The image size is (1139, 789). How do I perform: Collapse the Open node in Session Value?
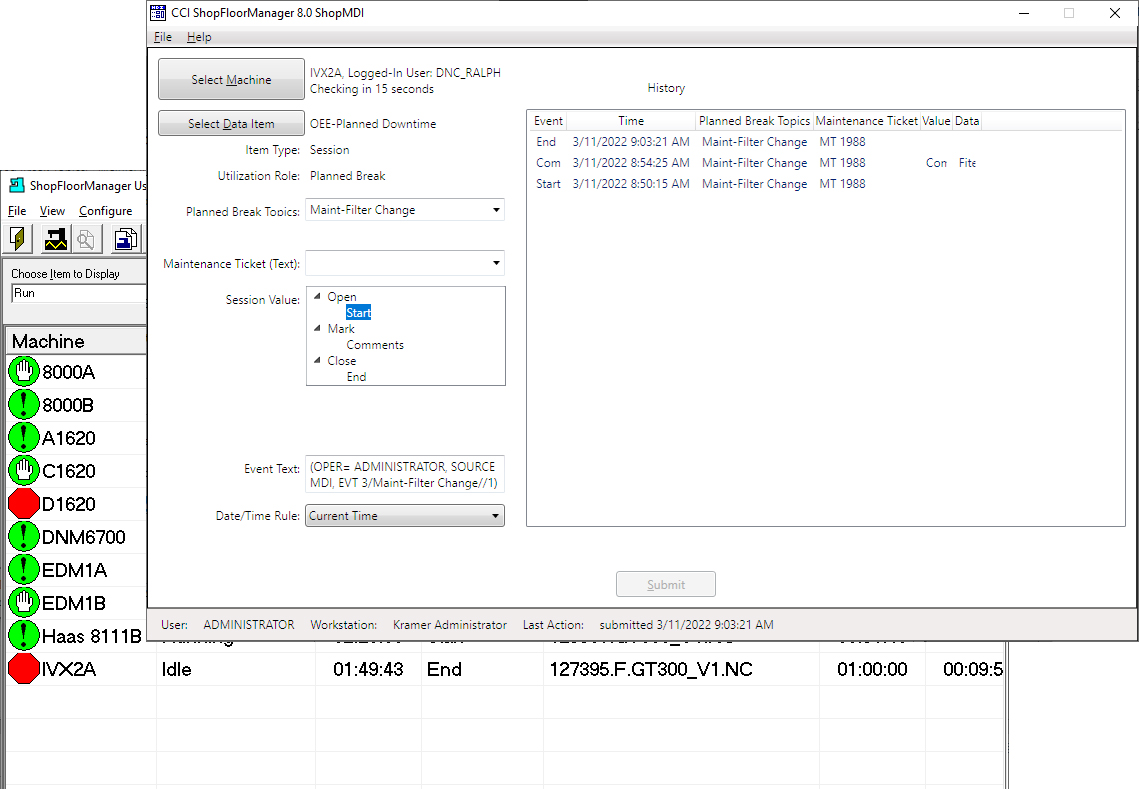tap(317, 296)
